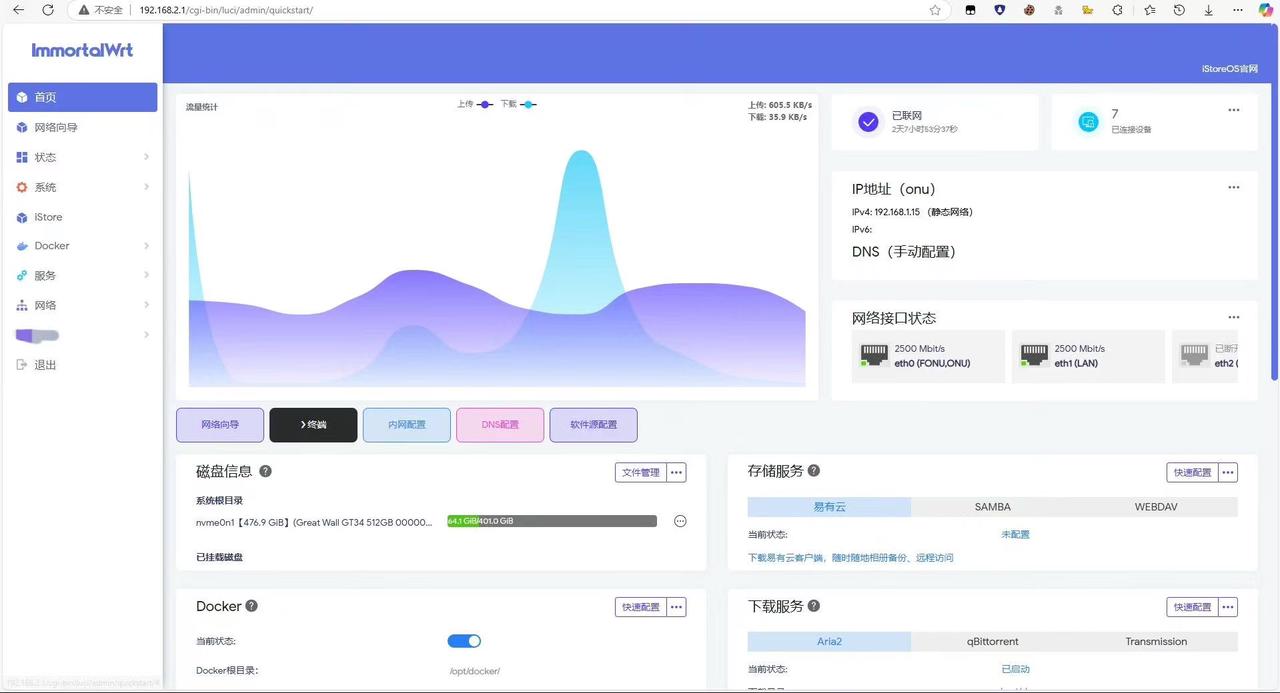The image size is (1280, 693).
Task: Click the help icon next to Docker heading
Action: tap(252, 606)
